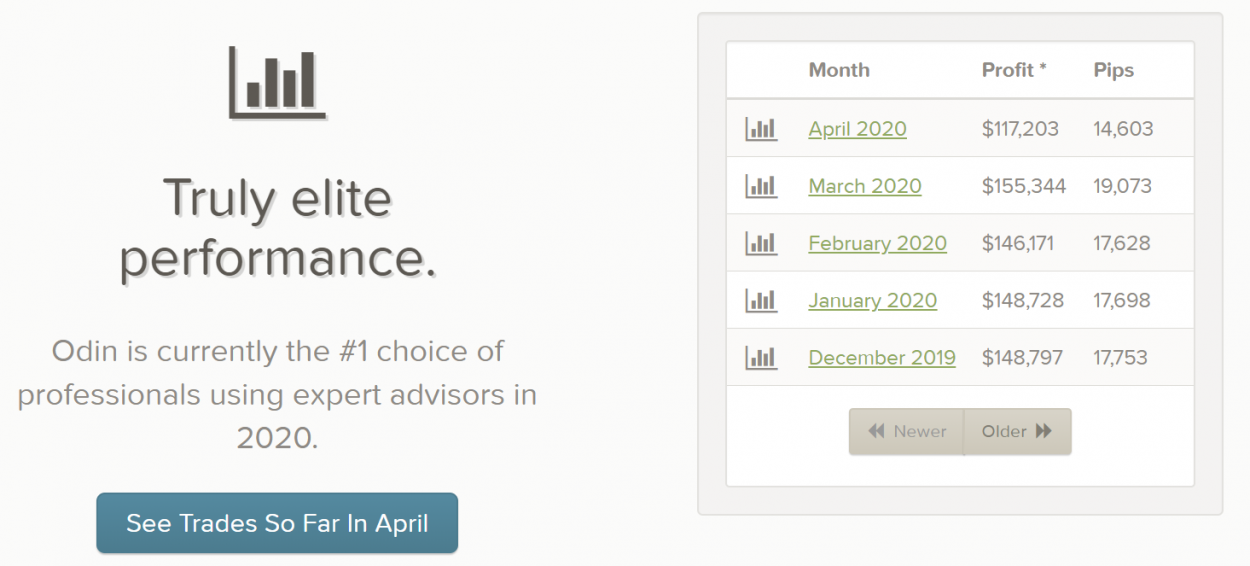
Task: Go to Older months in table
Action: [1017, 431]
